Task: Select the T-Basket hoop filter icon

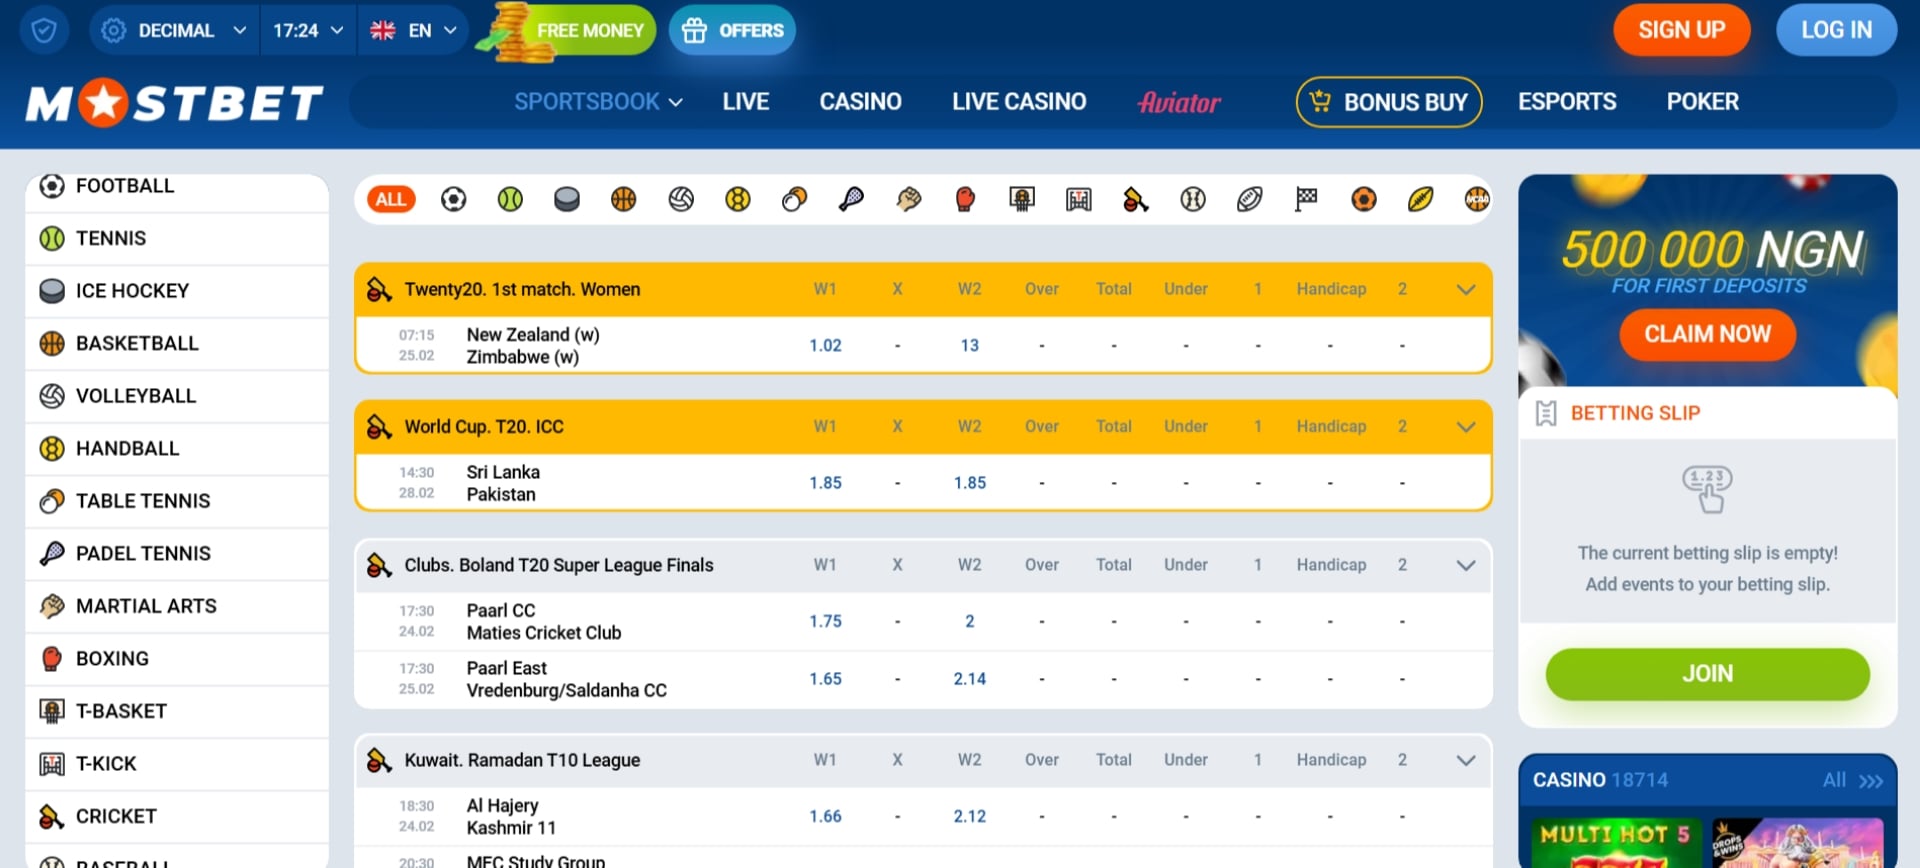Action: click(x=1022, y=199)
